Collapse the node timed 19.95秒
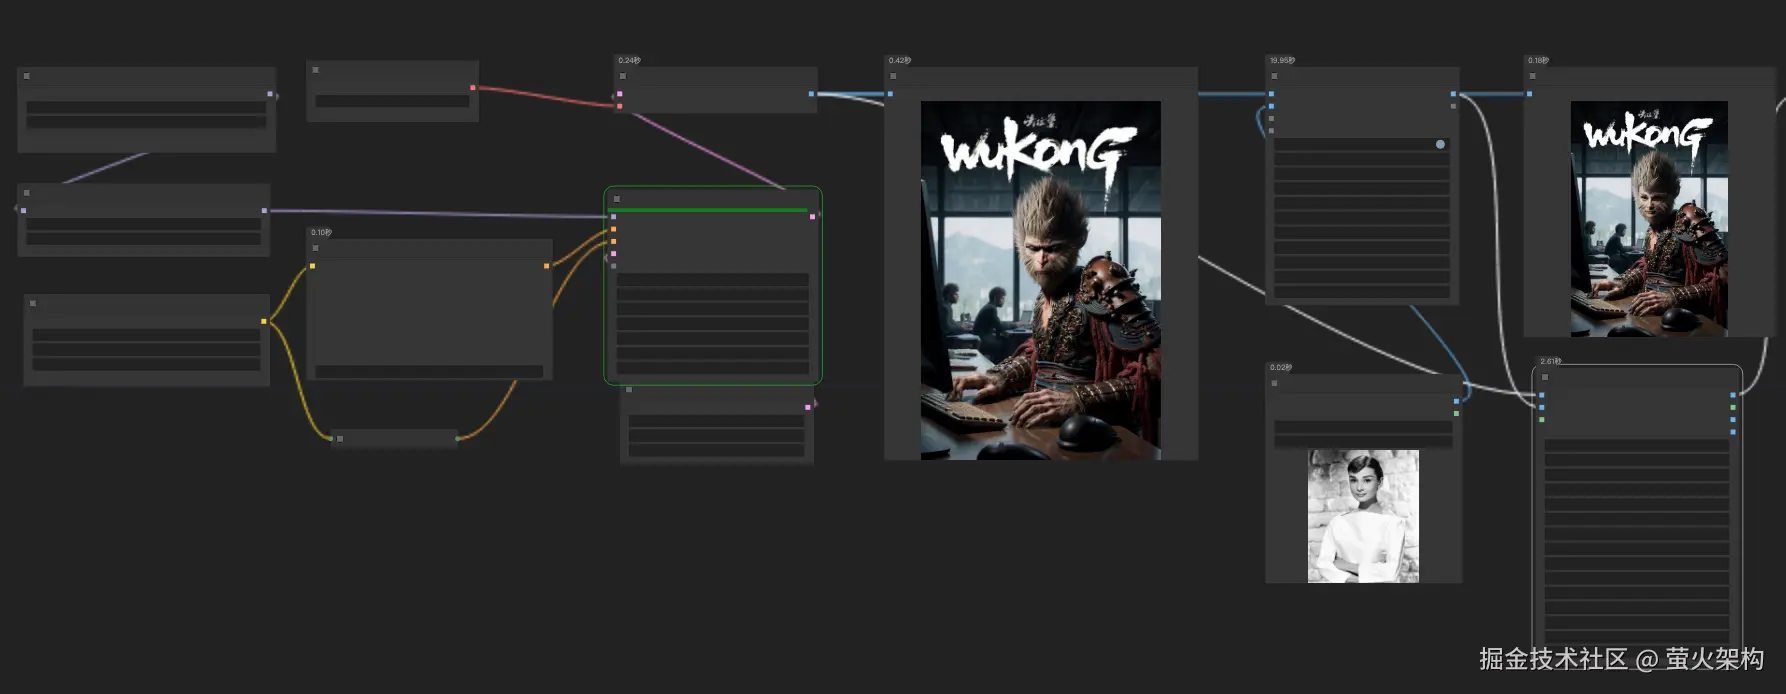The image size is (1786, 694). pos(1274,76)
